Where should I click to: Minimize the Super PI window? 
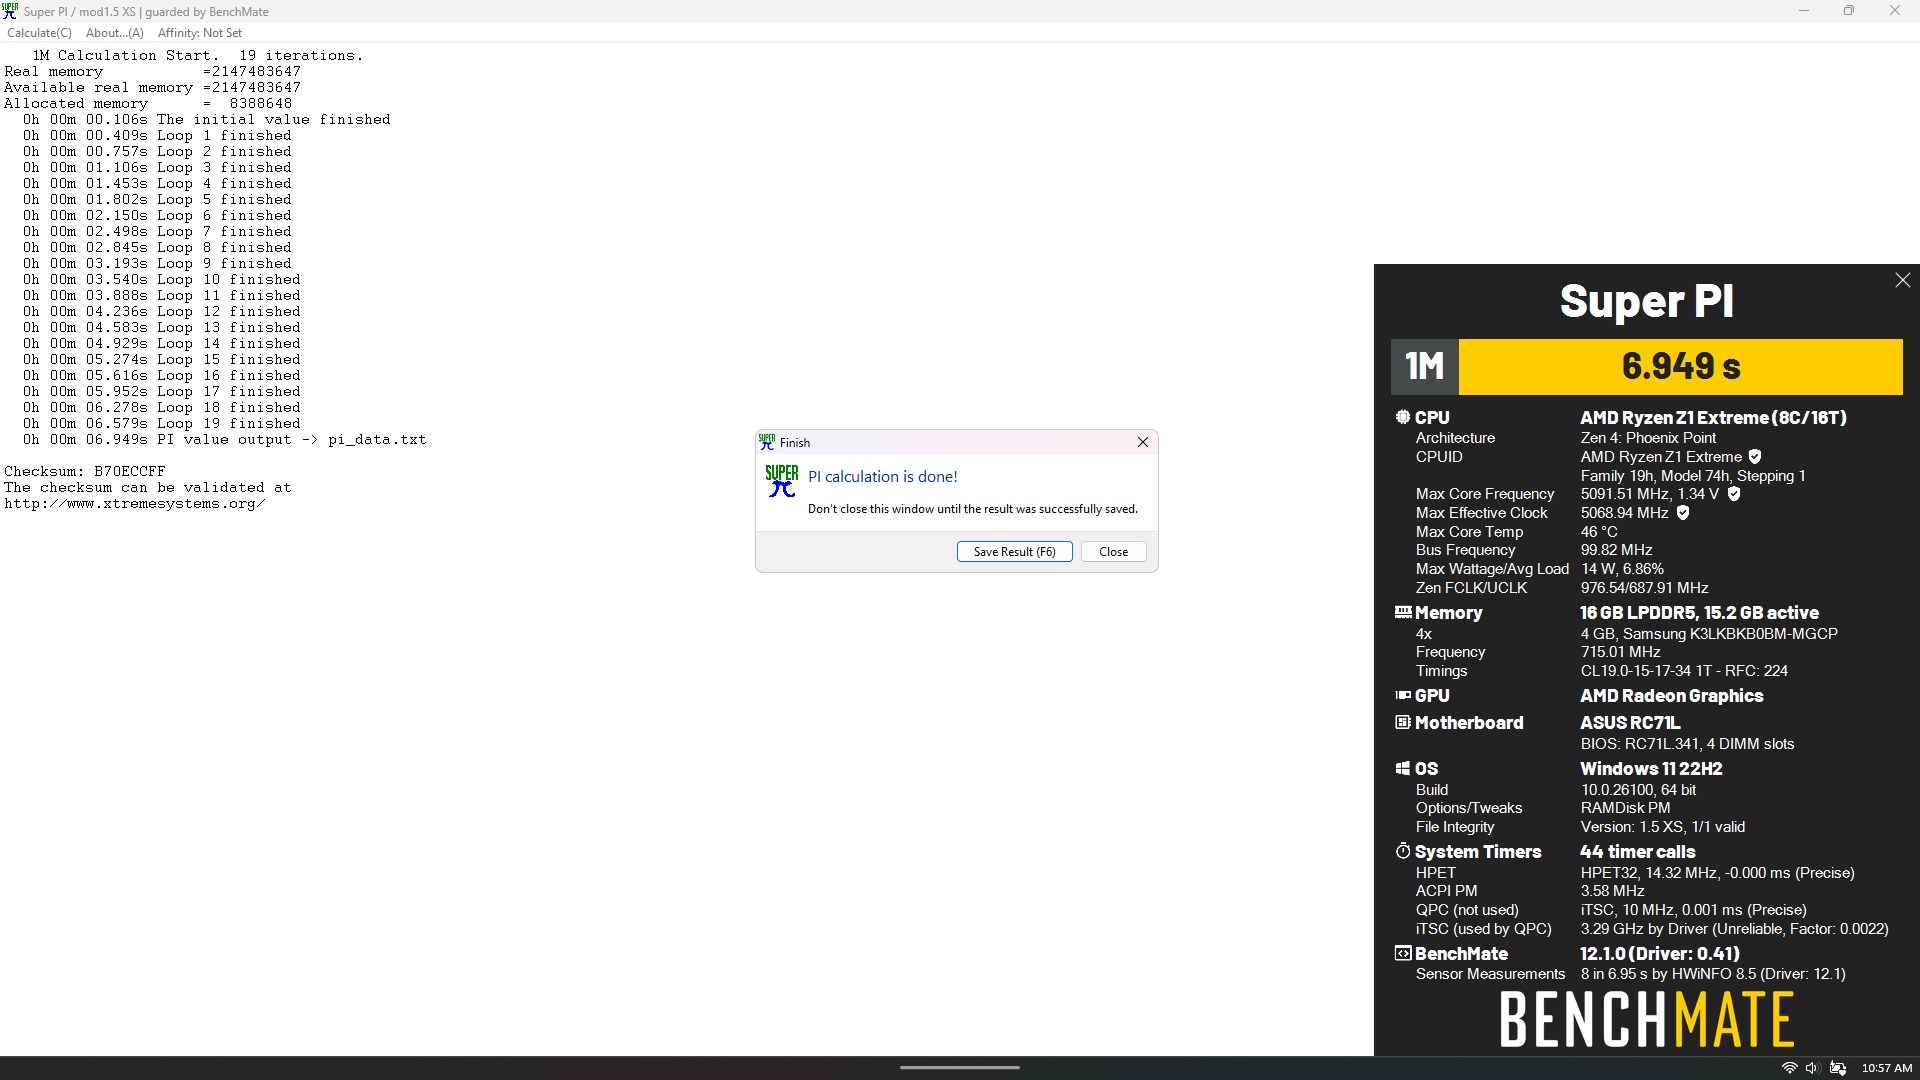[1803, 11]
